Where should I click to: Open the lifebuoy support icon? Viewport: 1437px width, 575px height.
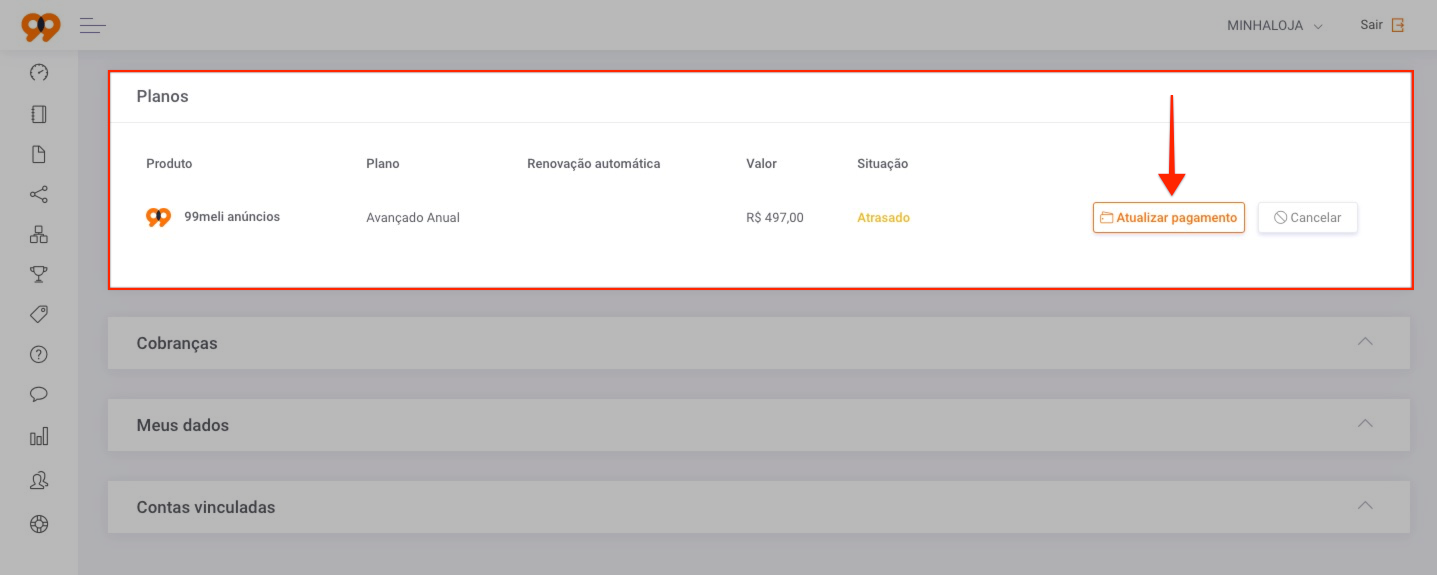point(39,523)
